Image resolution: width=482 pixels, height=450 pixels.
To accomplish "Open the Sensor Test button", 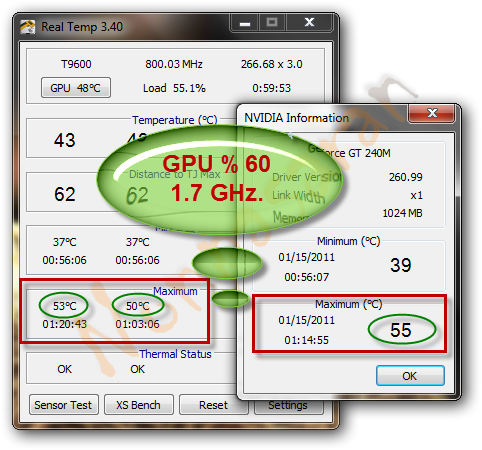I will [64, 405].
